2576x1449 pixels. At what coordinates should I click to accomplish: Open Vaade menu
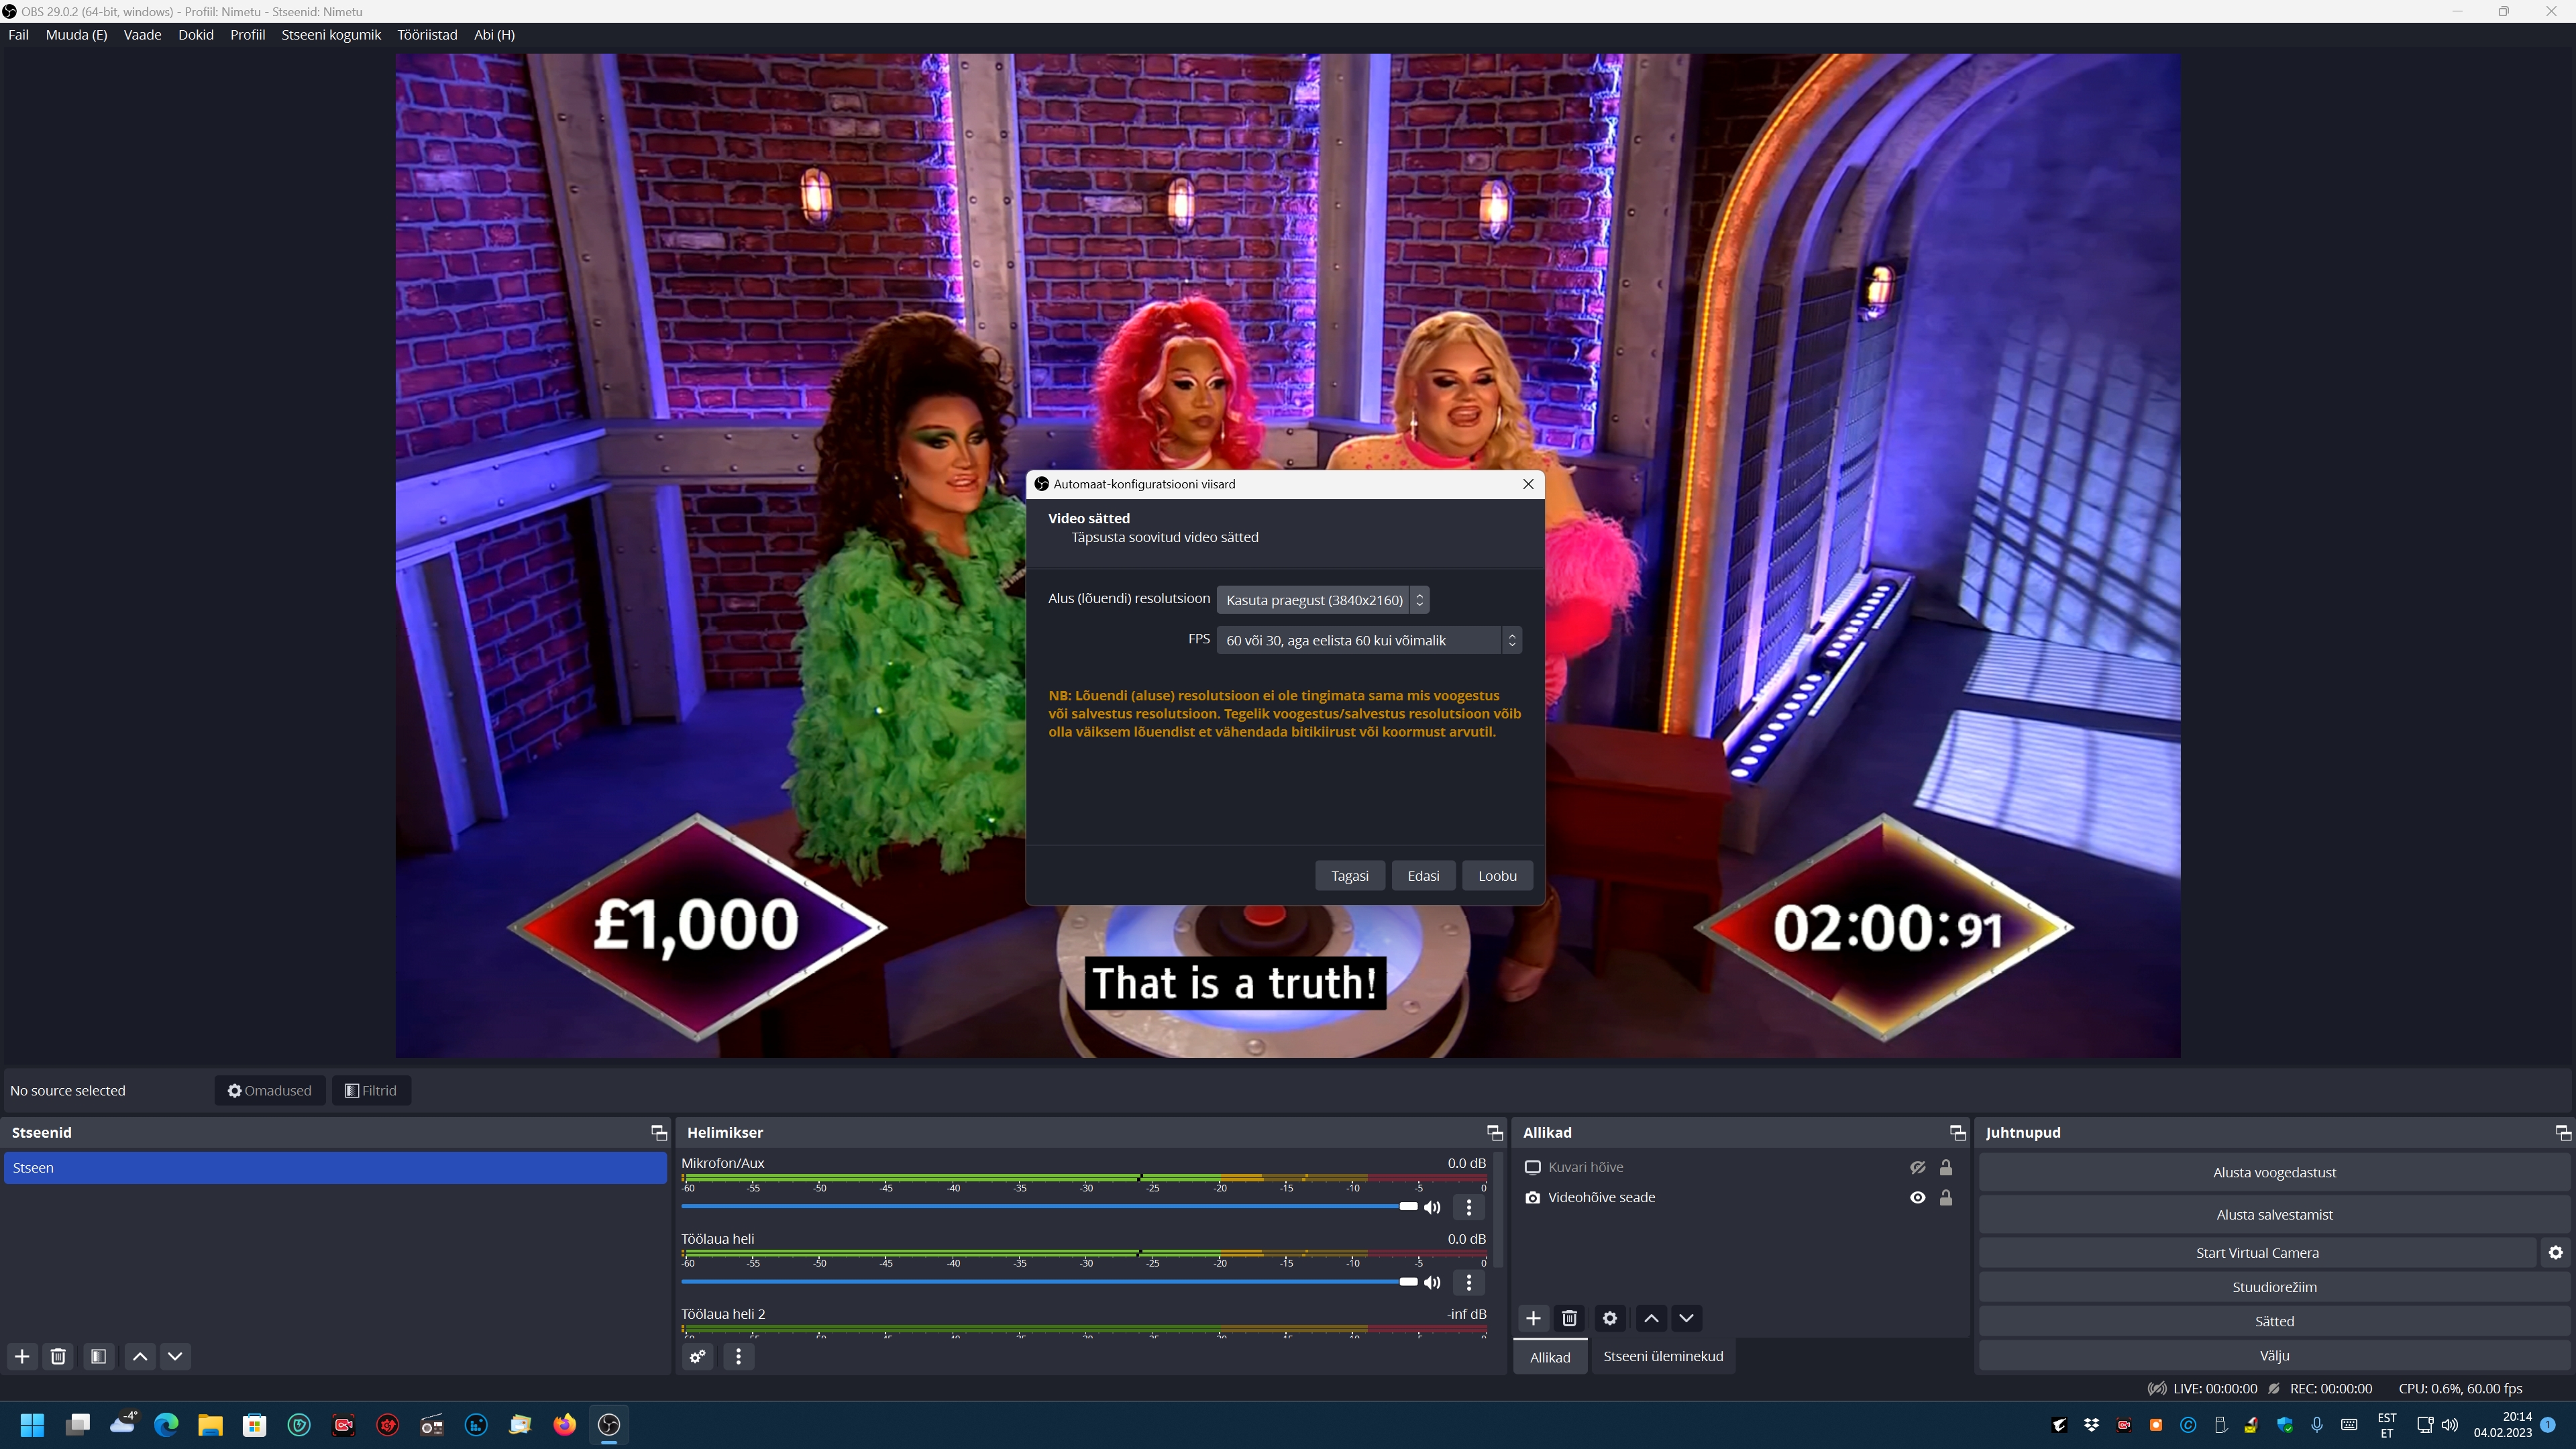(x=142, y=34)
